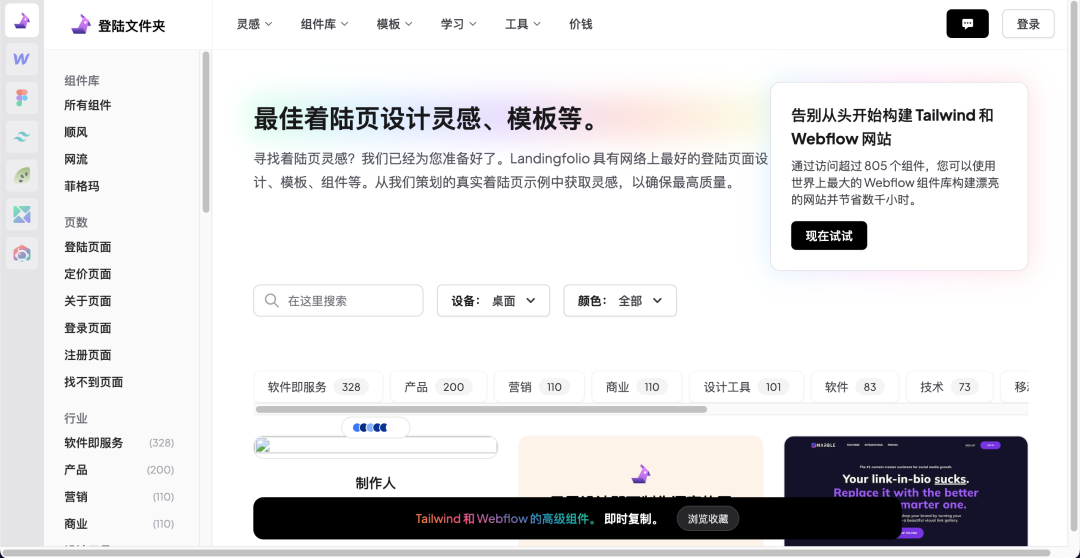Open the camera-shaped icon in left rail
Screen dimensions: 1080x558
tap(22, 254)
